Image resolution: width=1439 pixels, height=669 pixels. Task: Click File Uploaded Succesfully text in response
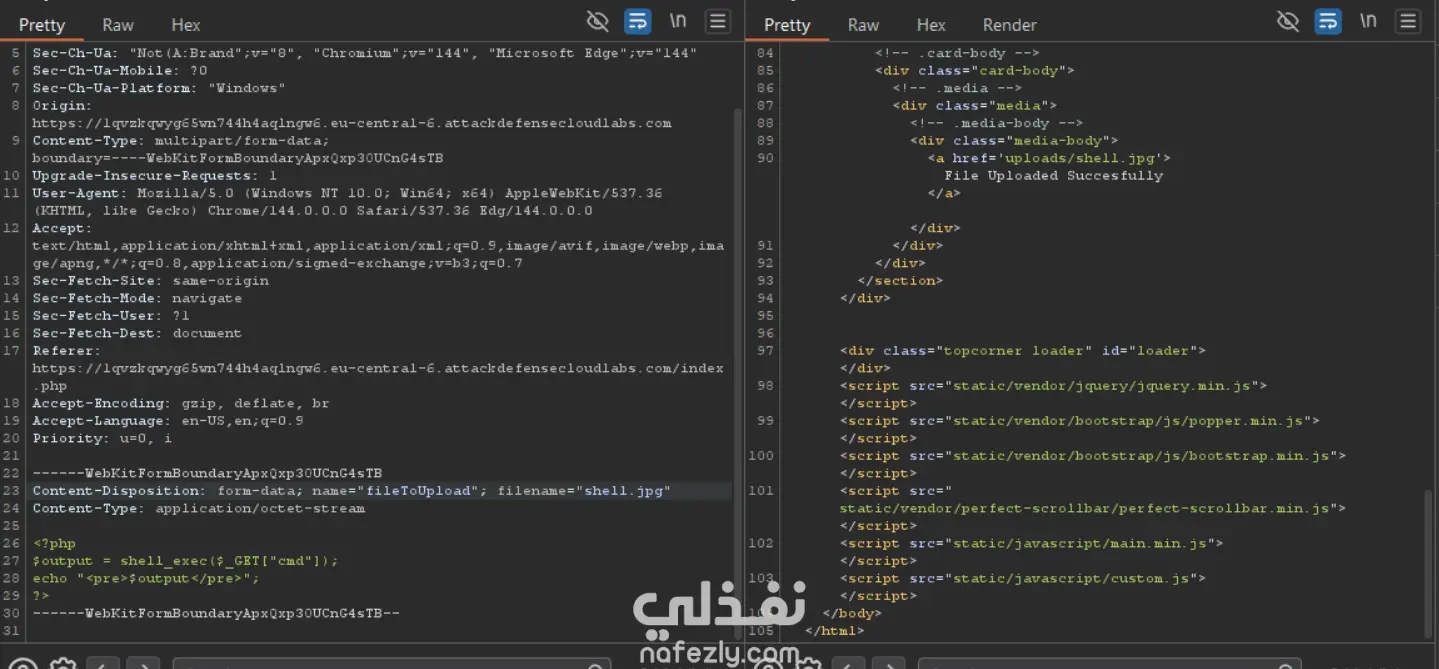pos(1054,176)
